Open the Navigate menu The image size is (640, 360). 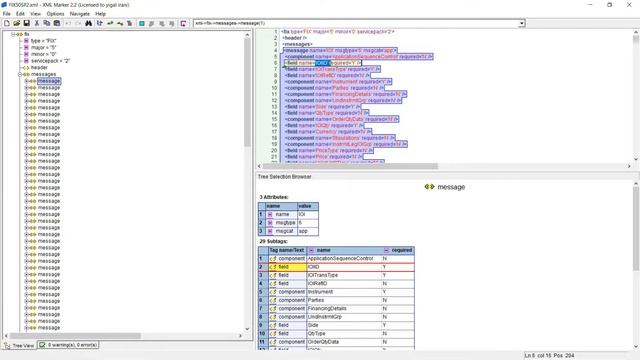80,14
